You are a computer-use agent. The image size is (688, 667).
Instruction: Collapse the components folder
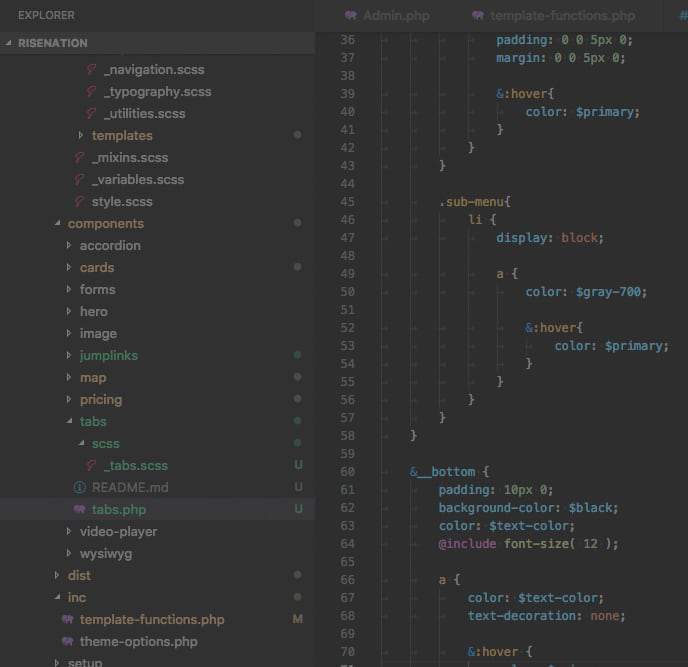coord(57,223)
